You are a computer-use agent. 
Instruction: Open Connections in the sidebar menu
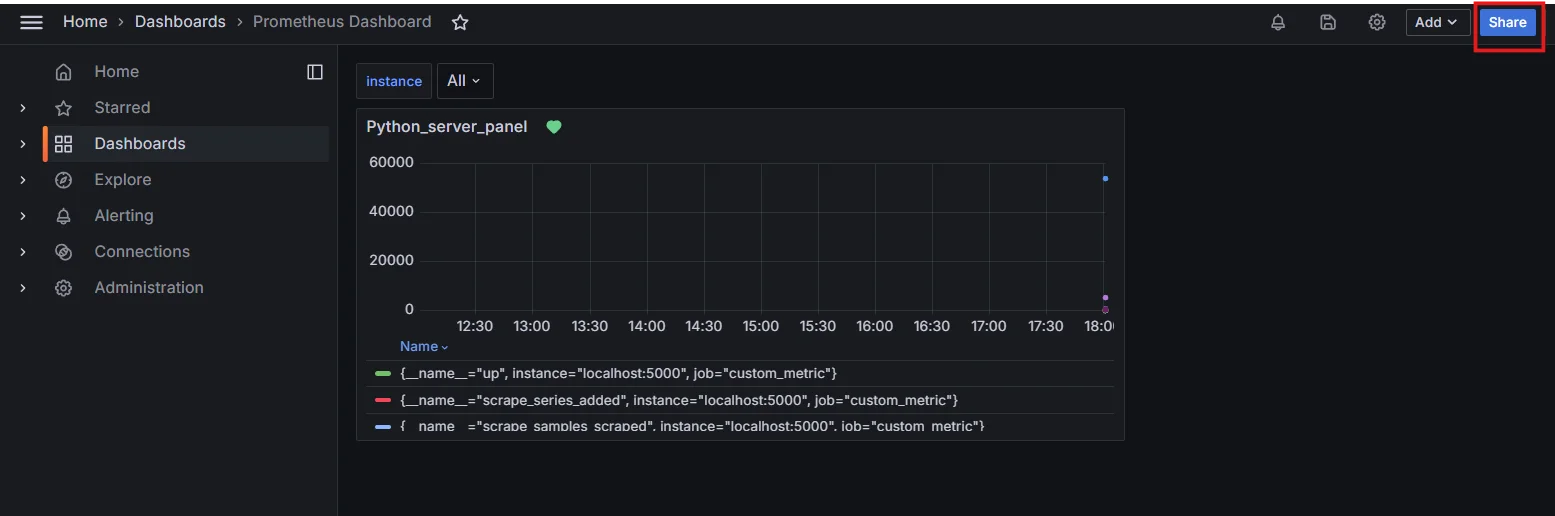click(x=142, y=252)
